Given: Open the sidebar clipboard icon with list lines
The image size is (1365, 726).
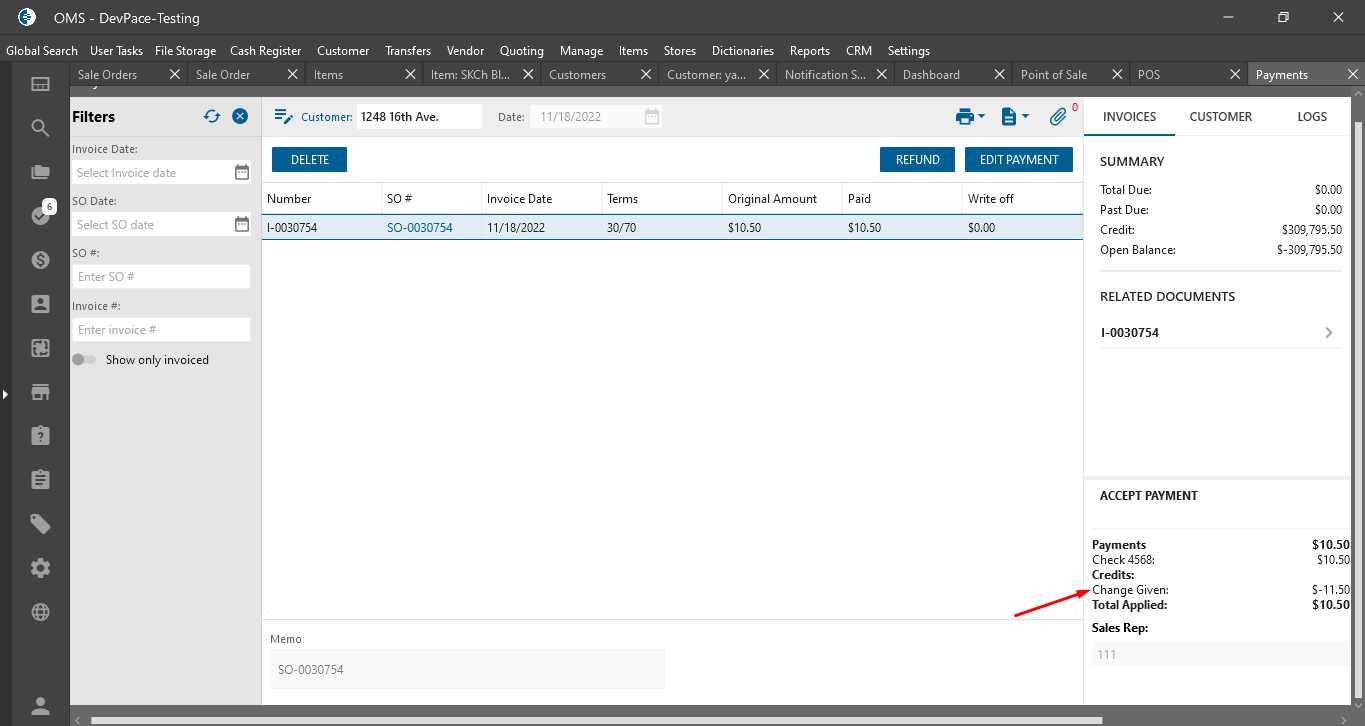Looking at the screenshot, I should pos(40,479).
